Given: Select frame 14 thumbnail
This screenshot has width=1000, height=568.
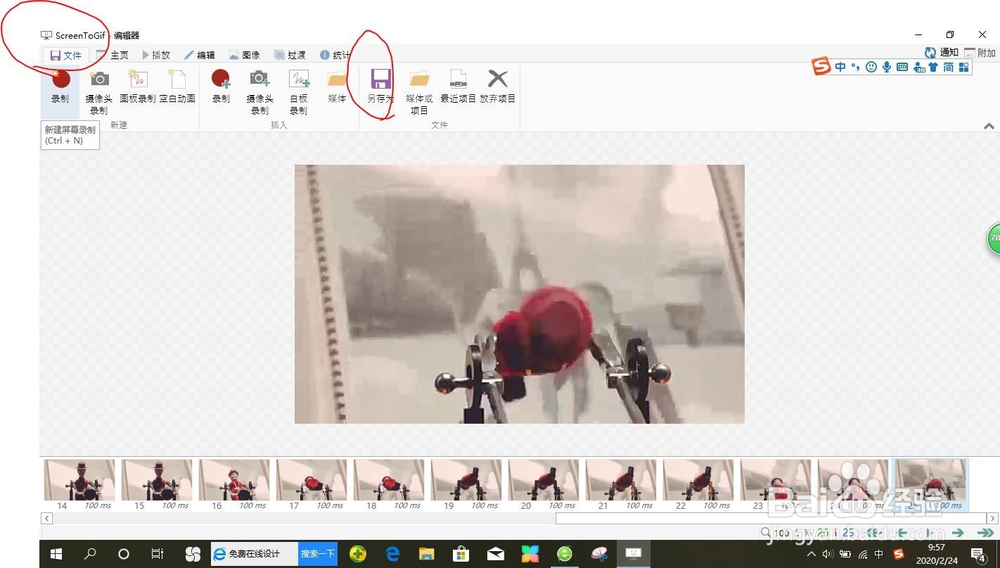Looking at the screenshot, I should point(79,484).
